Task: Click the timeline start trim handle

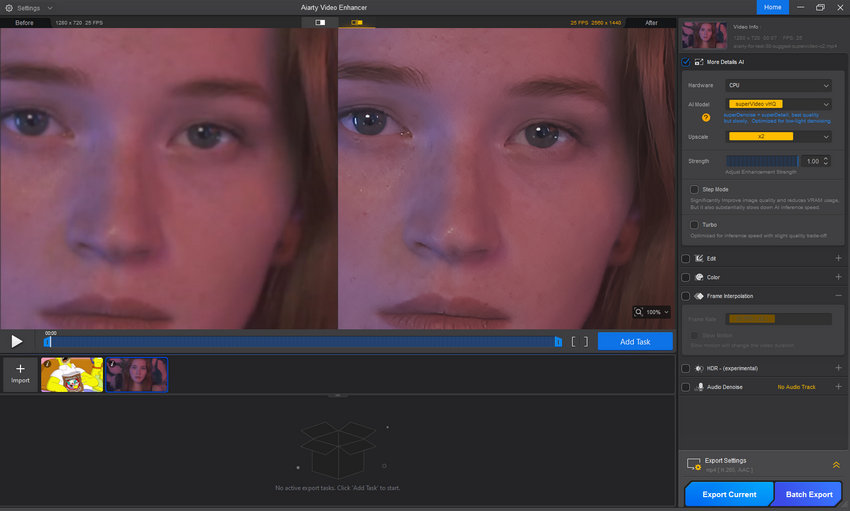Action: [x=47, y=342]
